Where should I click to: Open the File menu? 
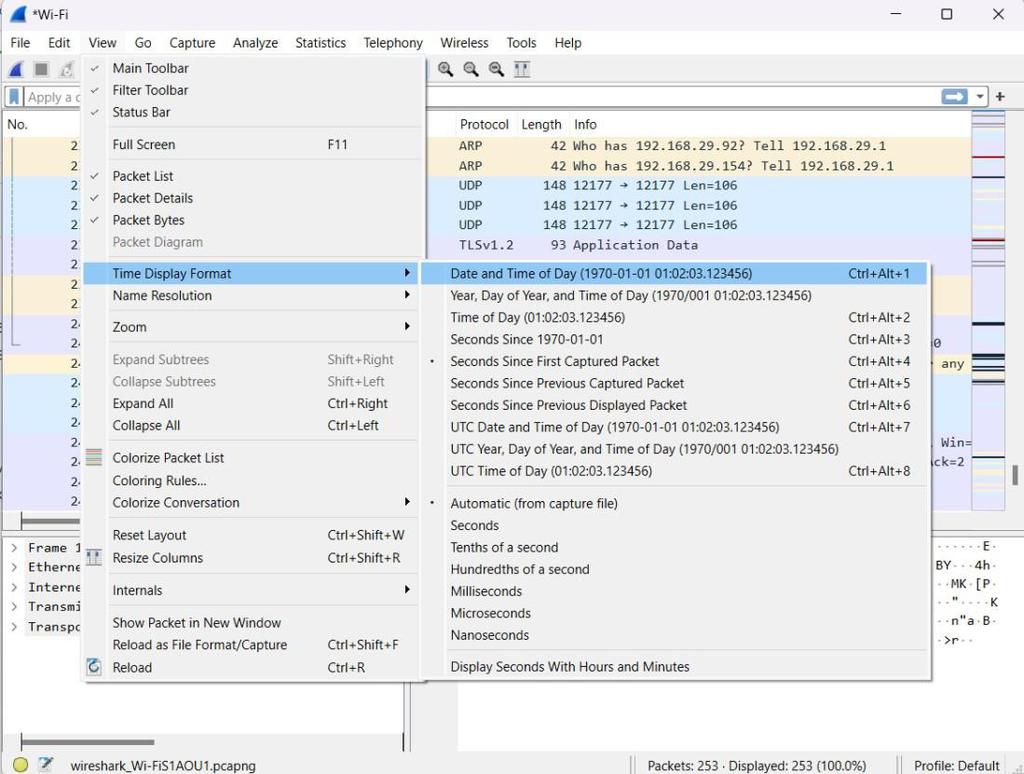(20, 43)
